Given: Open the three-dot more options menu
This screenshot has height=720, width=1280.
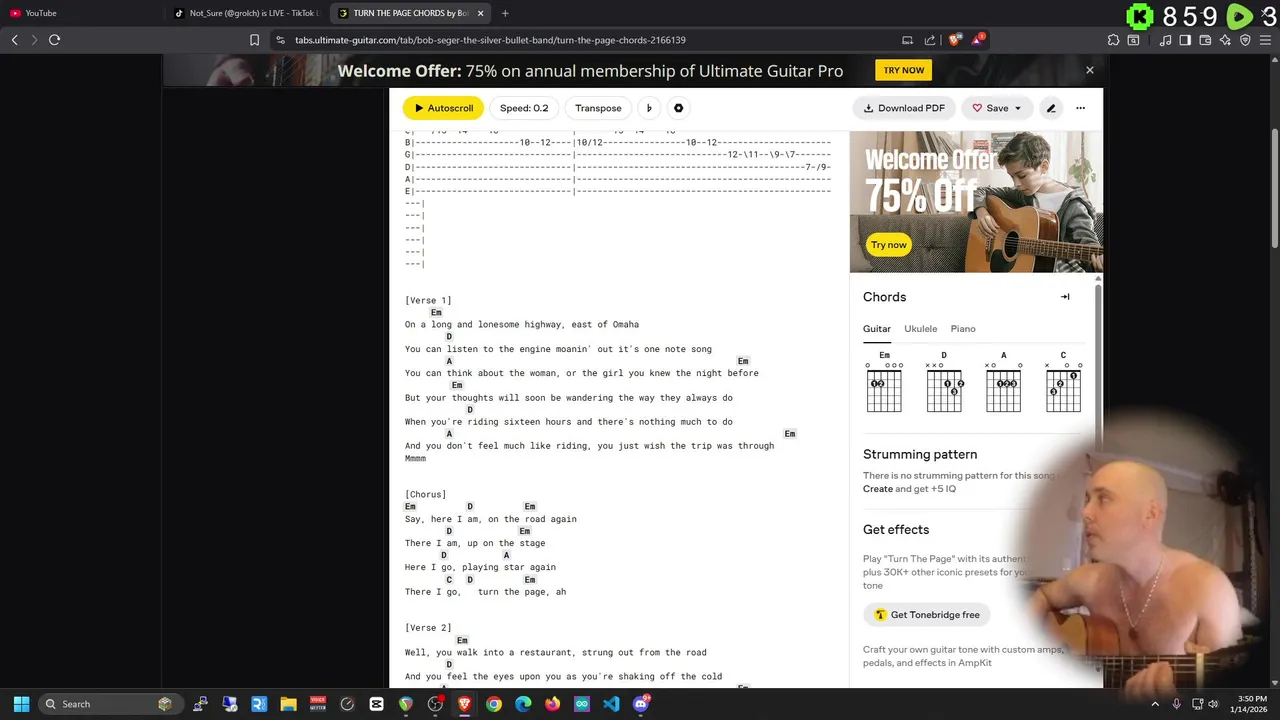Looking at the screenshot, I should click(1080, 108).
